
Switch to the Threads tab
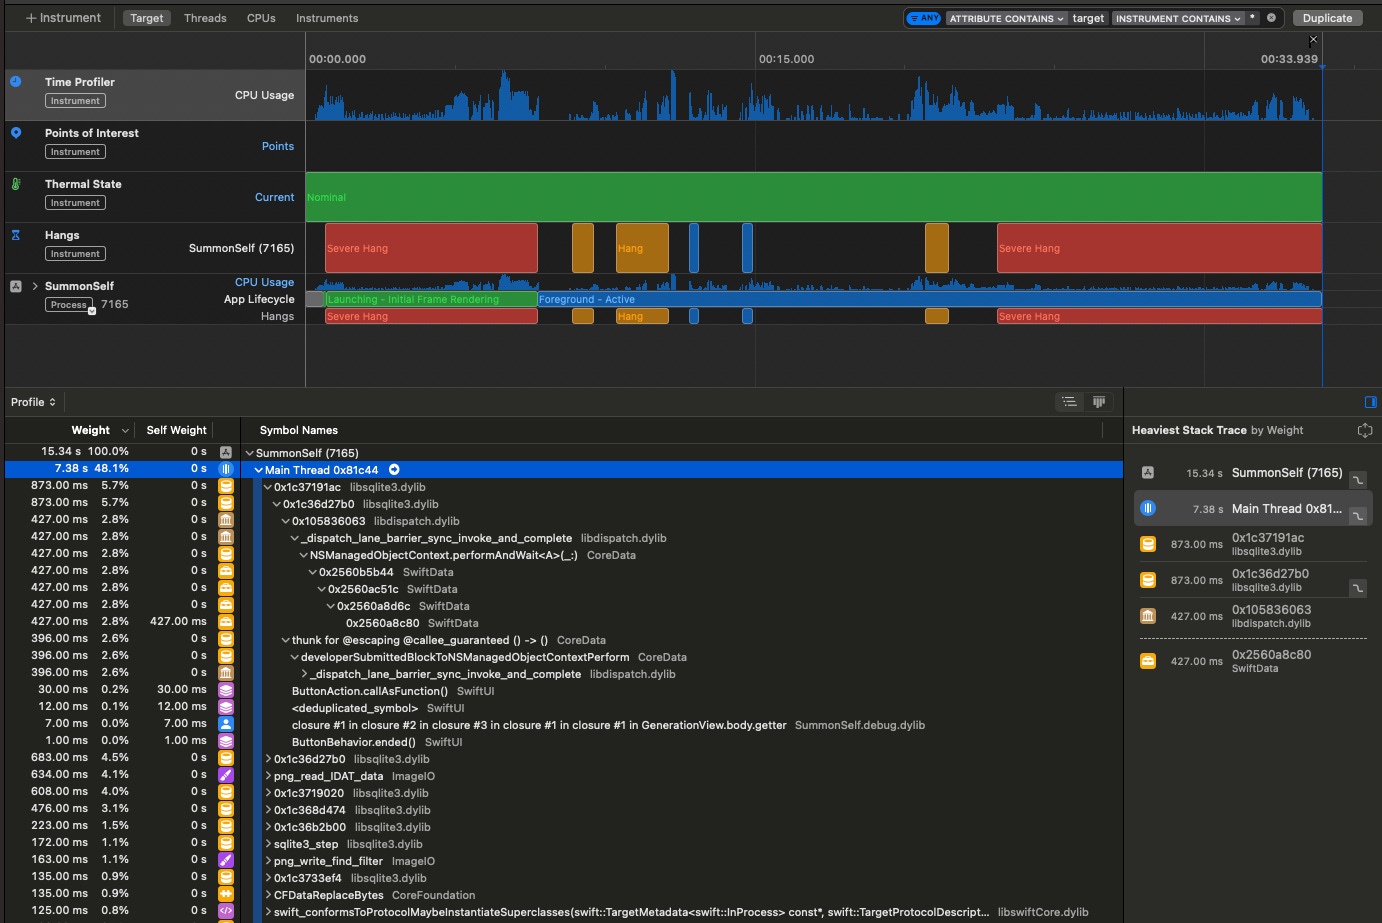(x=205, y=18)
